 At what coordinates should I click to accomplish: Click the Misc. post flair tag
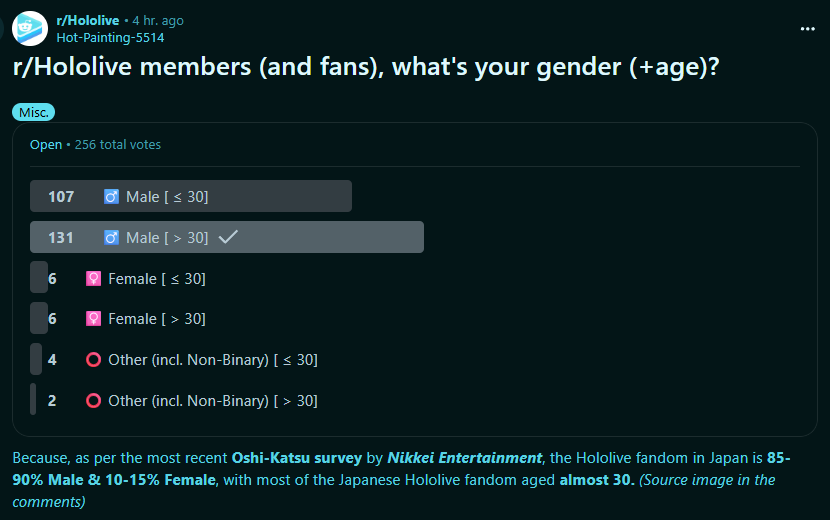33,112
